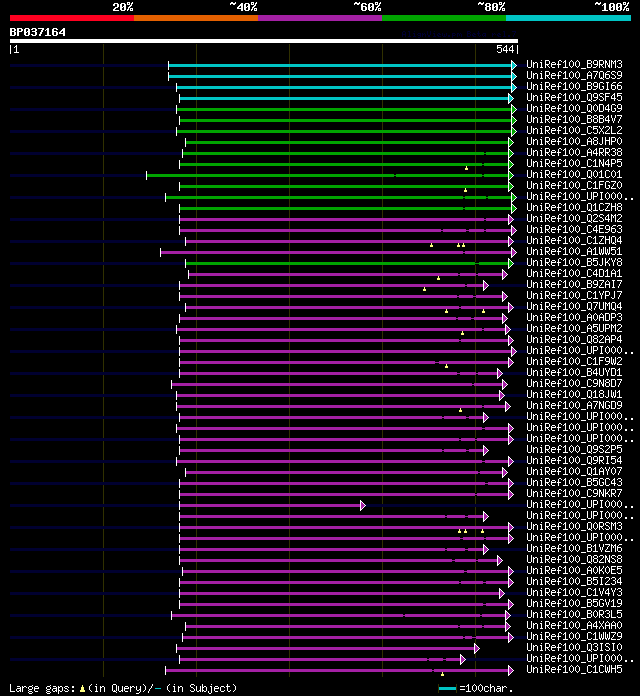The height and width of the screenshot is (696, 640).
Task: Select label UniRef100_A7NGD9
Action: click(x=574, y=406)
